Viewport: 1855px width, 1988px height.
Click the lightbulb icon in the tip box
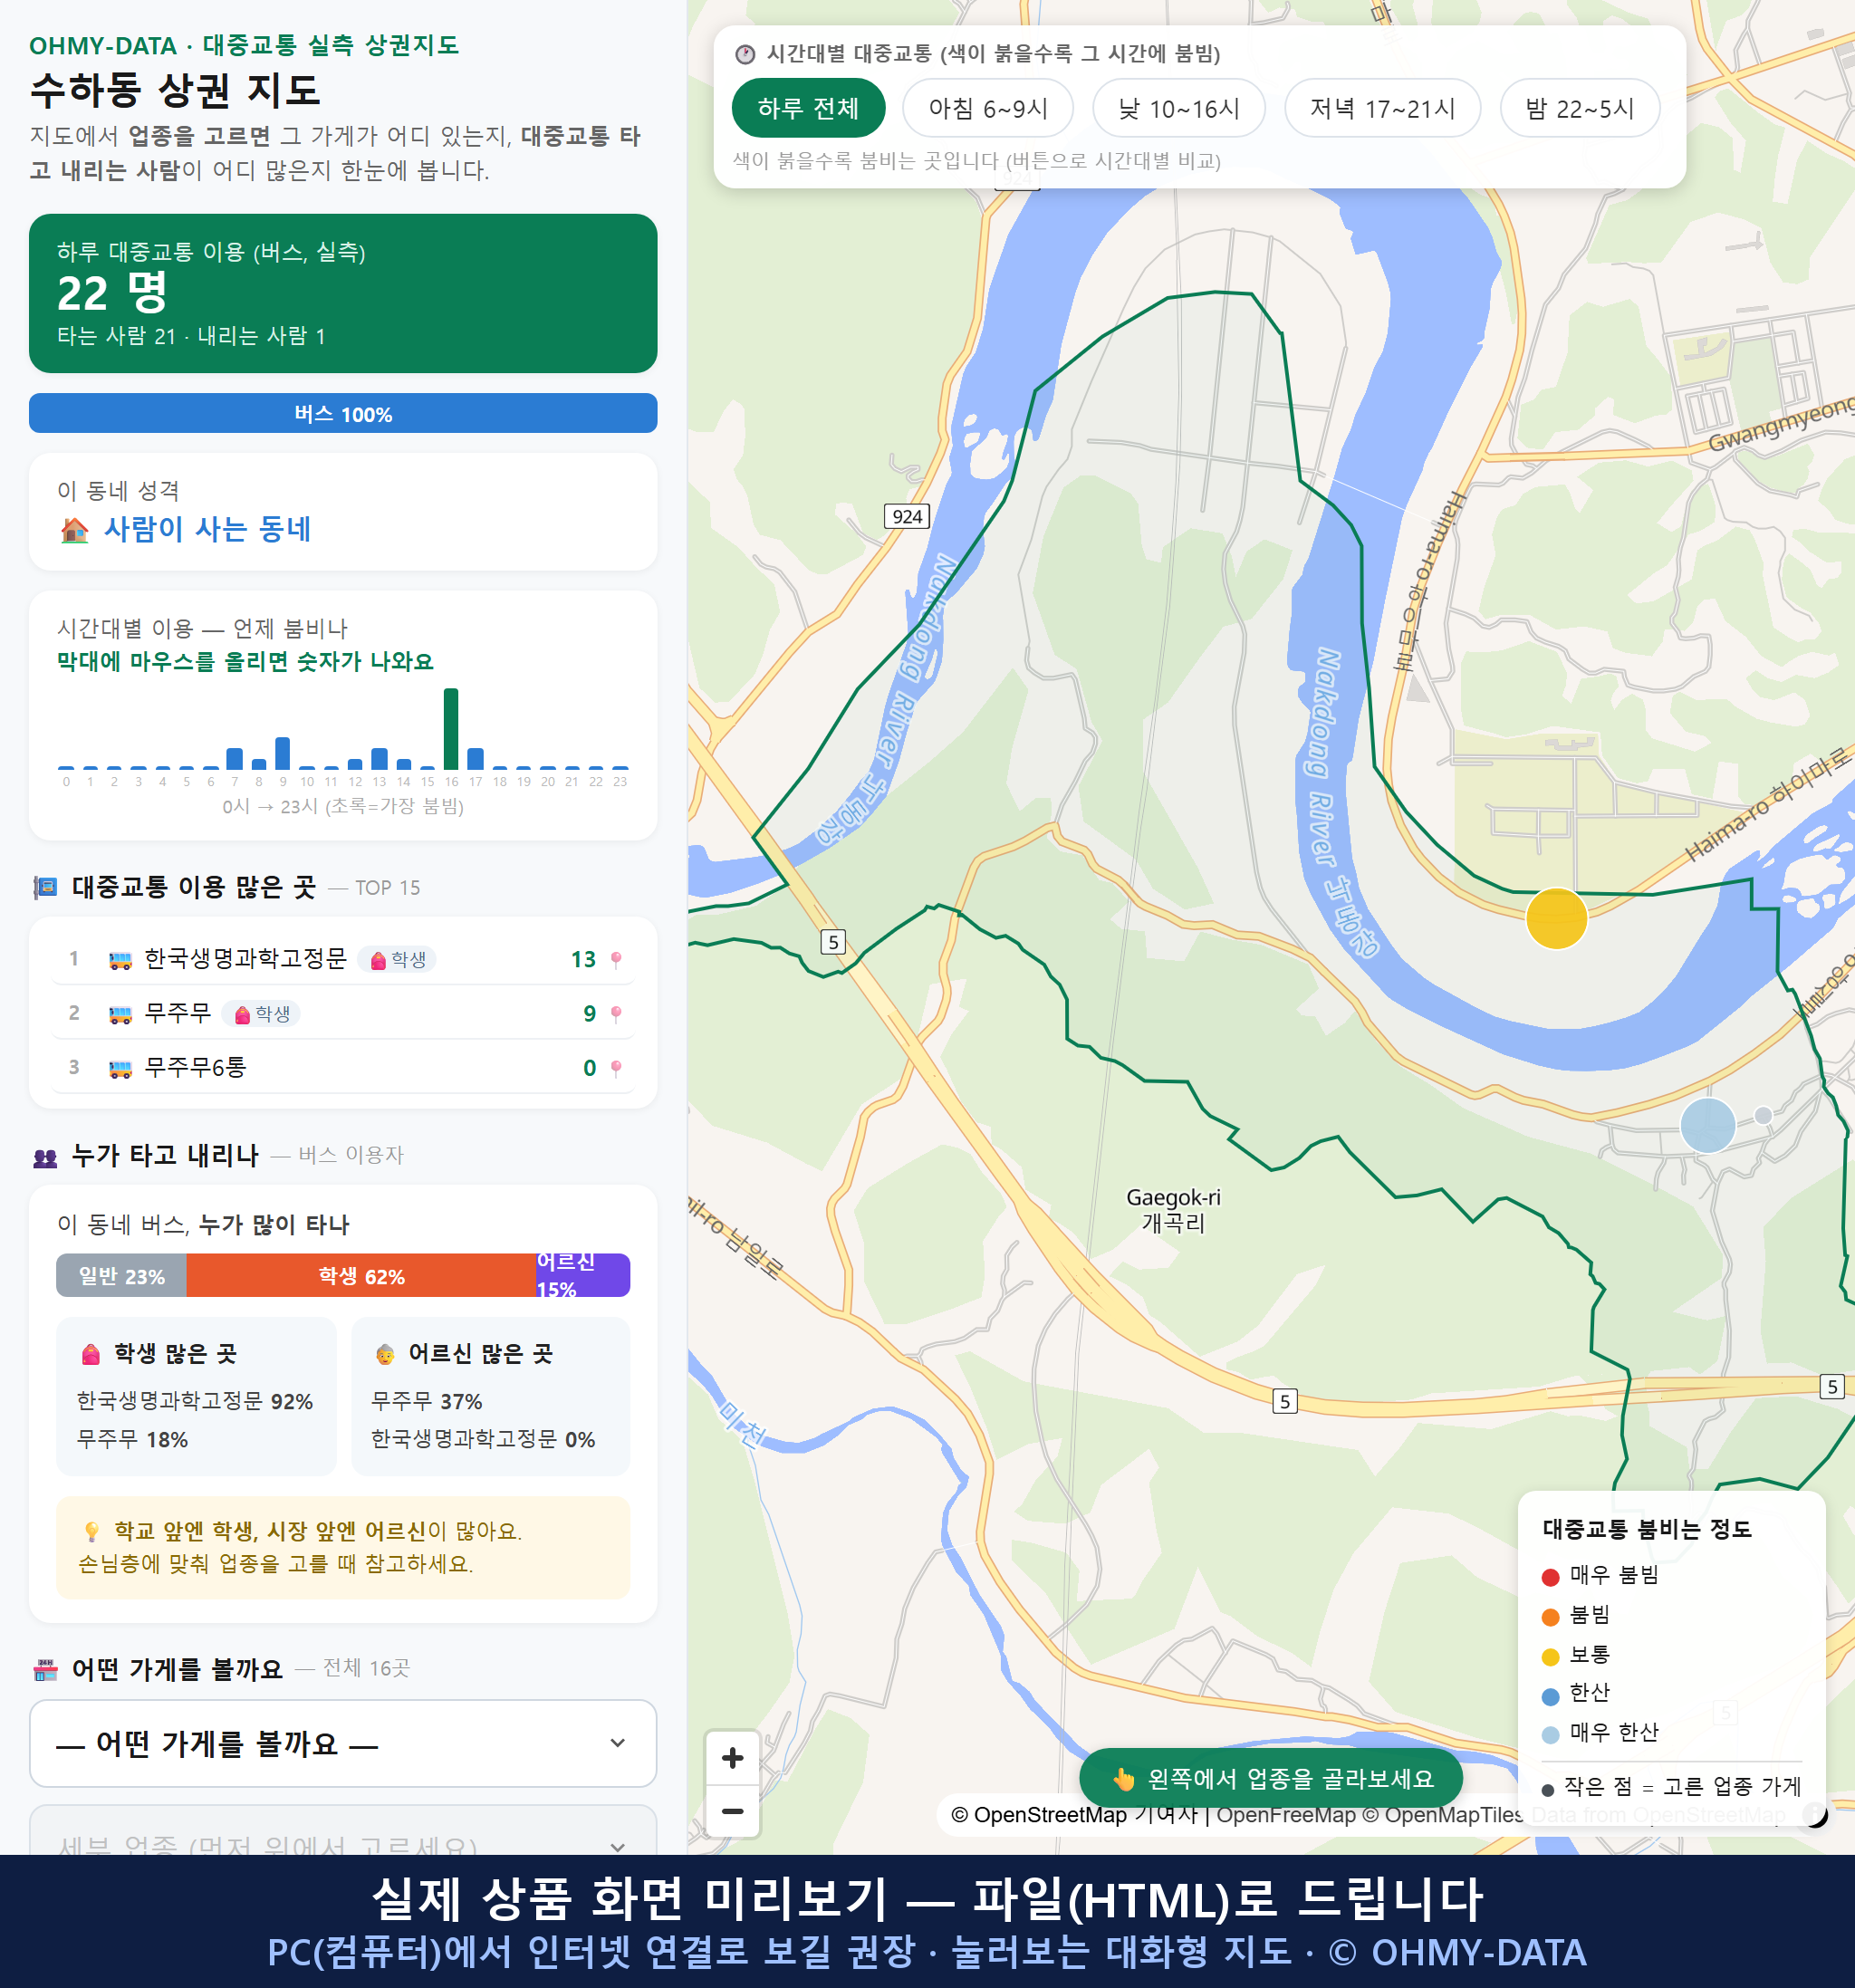pos(91,1531)
